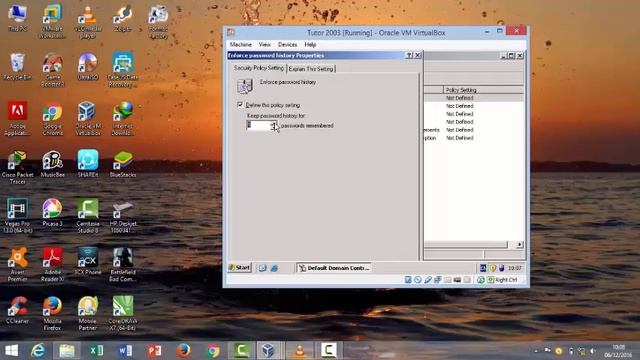Image resolution: width=640 pixels, height=360 pixels.
Task: Open File Explorer from host taskbar
Action: (67, 351)
